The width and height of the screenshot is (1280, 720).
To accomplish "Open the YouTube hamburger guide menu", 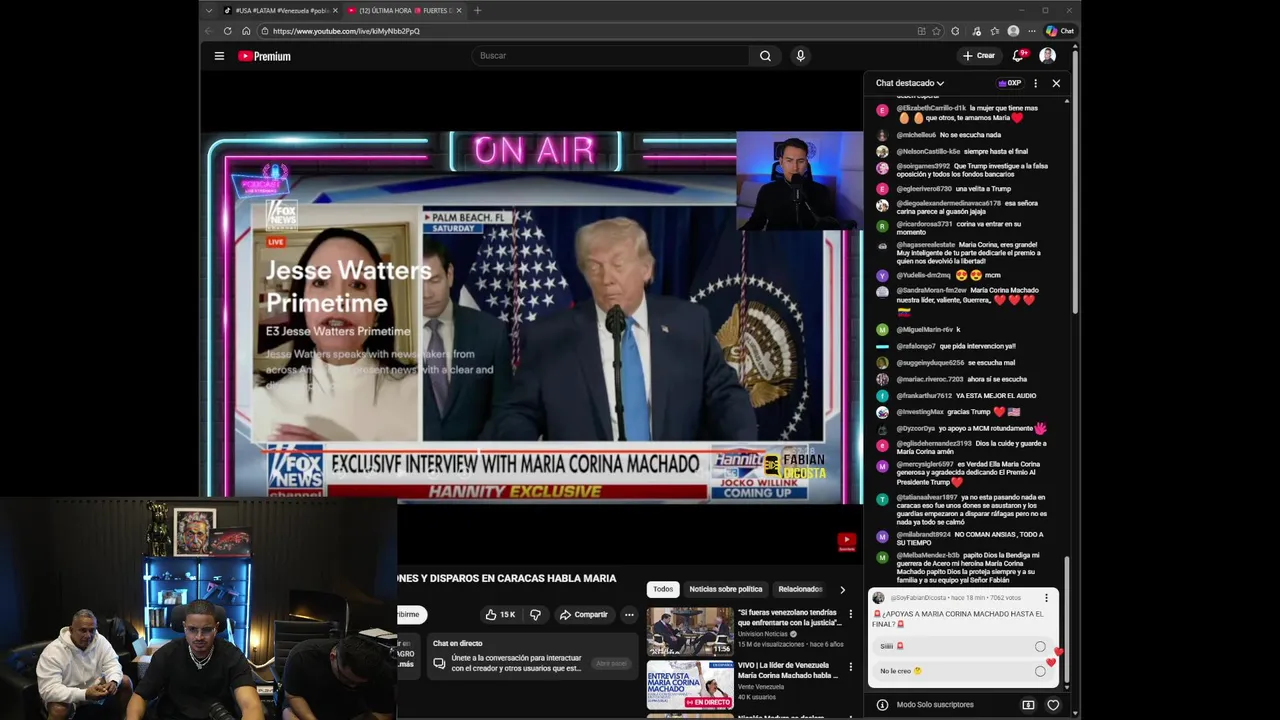I will 219,56.
